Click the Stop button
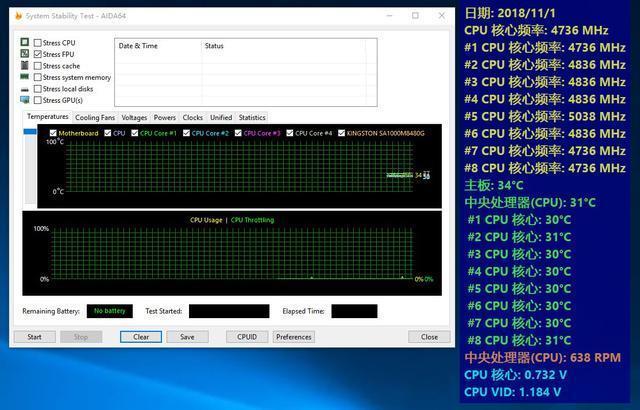This screenshot has height=410, width=640. (81, 337)
